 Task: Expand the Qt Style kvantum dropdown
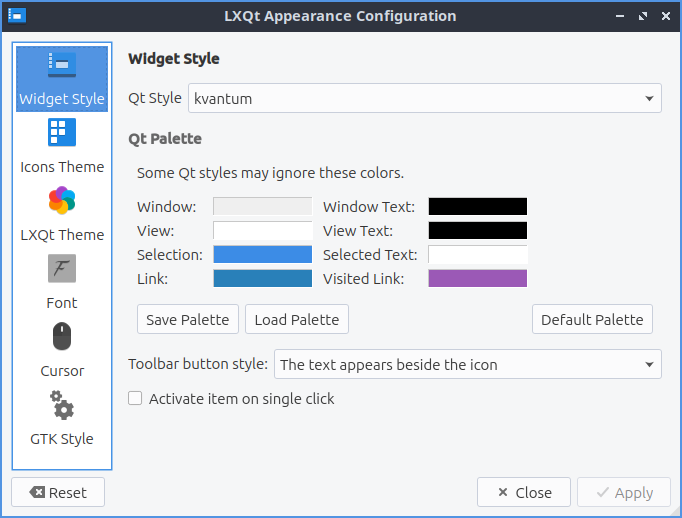(424, 98)
